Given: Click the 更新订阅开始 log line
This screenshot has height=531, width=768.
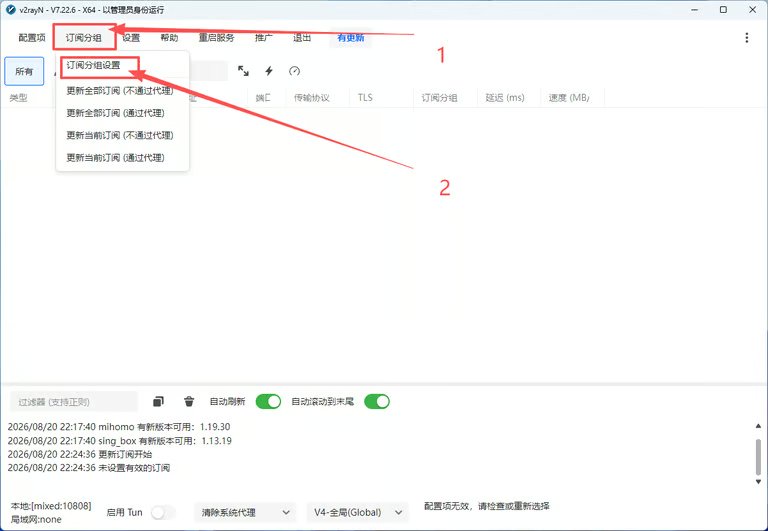Looking at the screenshot, I should point(80,454).
